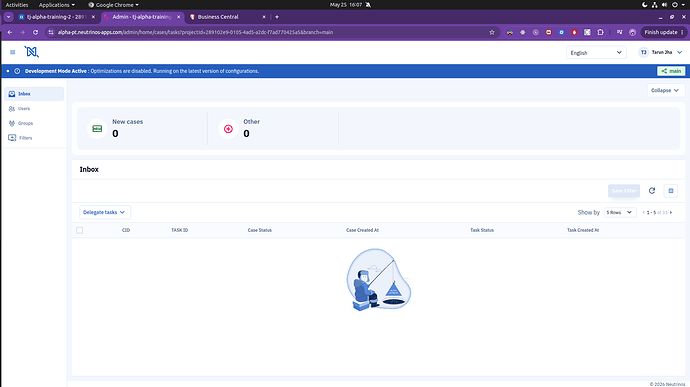Select all tasks with header checkbox
Screen dimensions: 690x387
pos(80,230)
